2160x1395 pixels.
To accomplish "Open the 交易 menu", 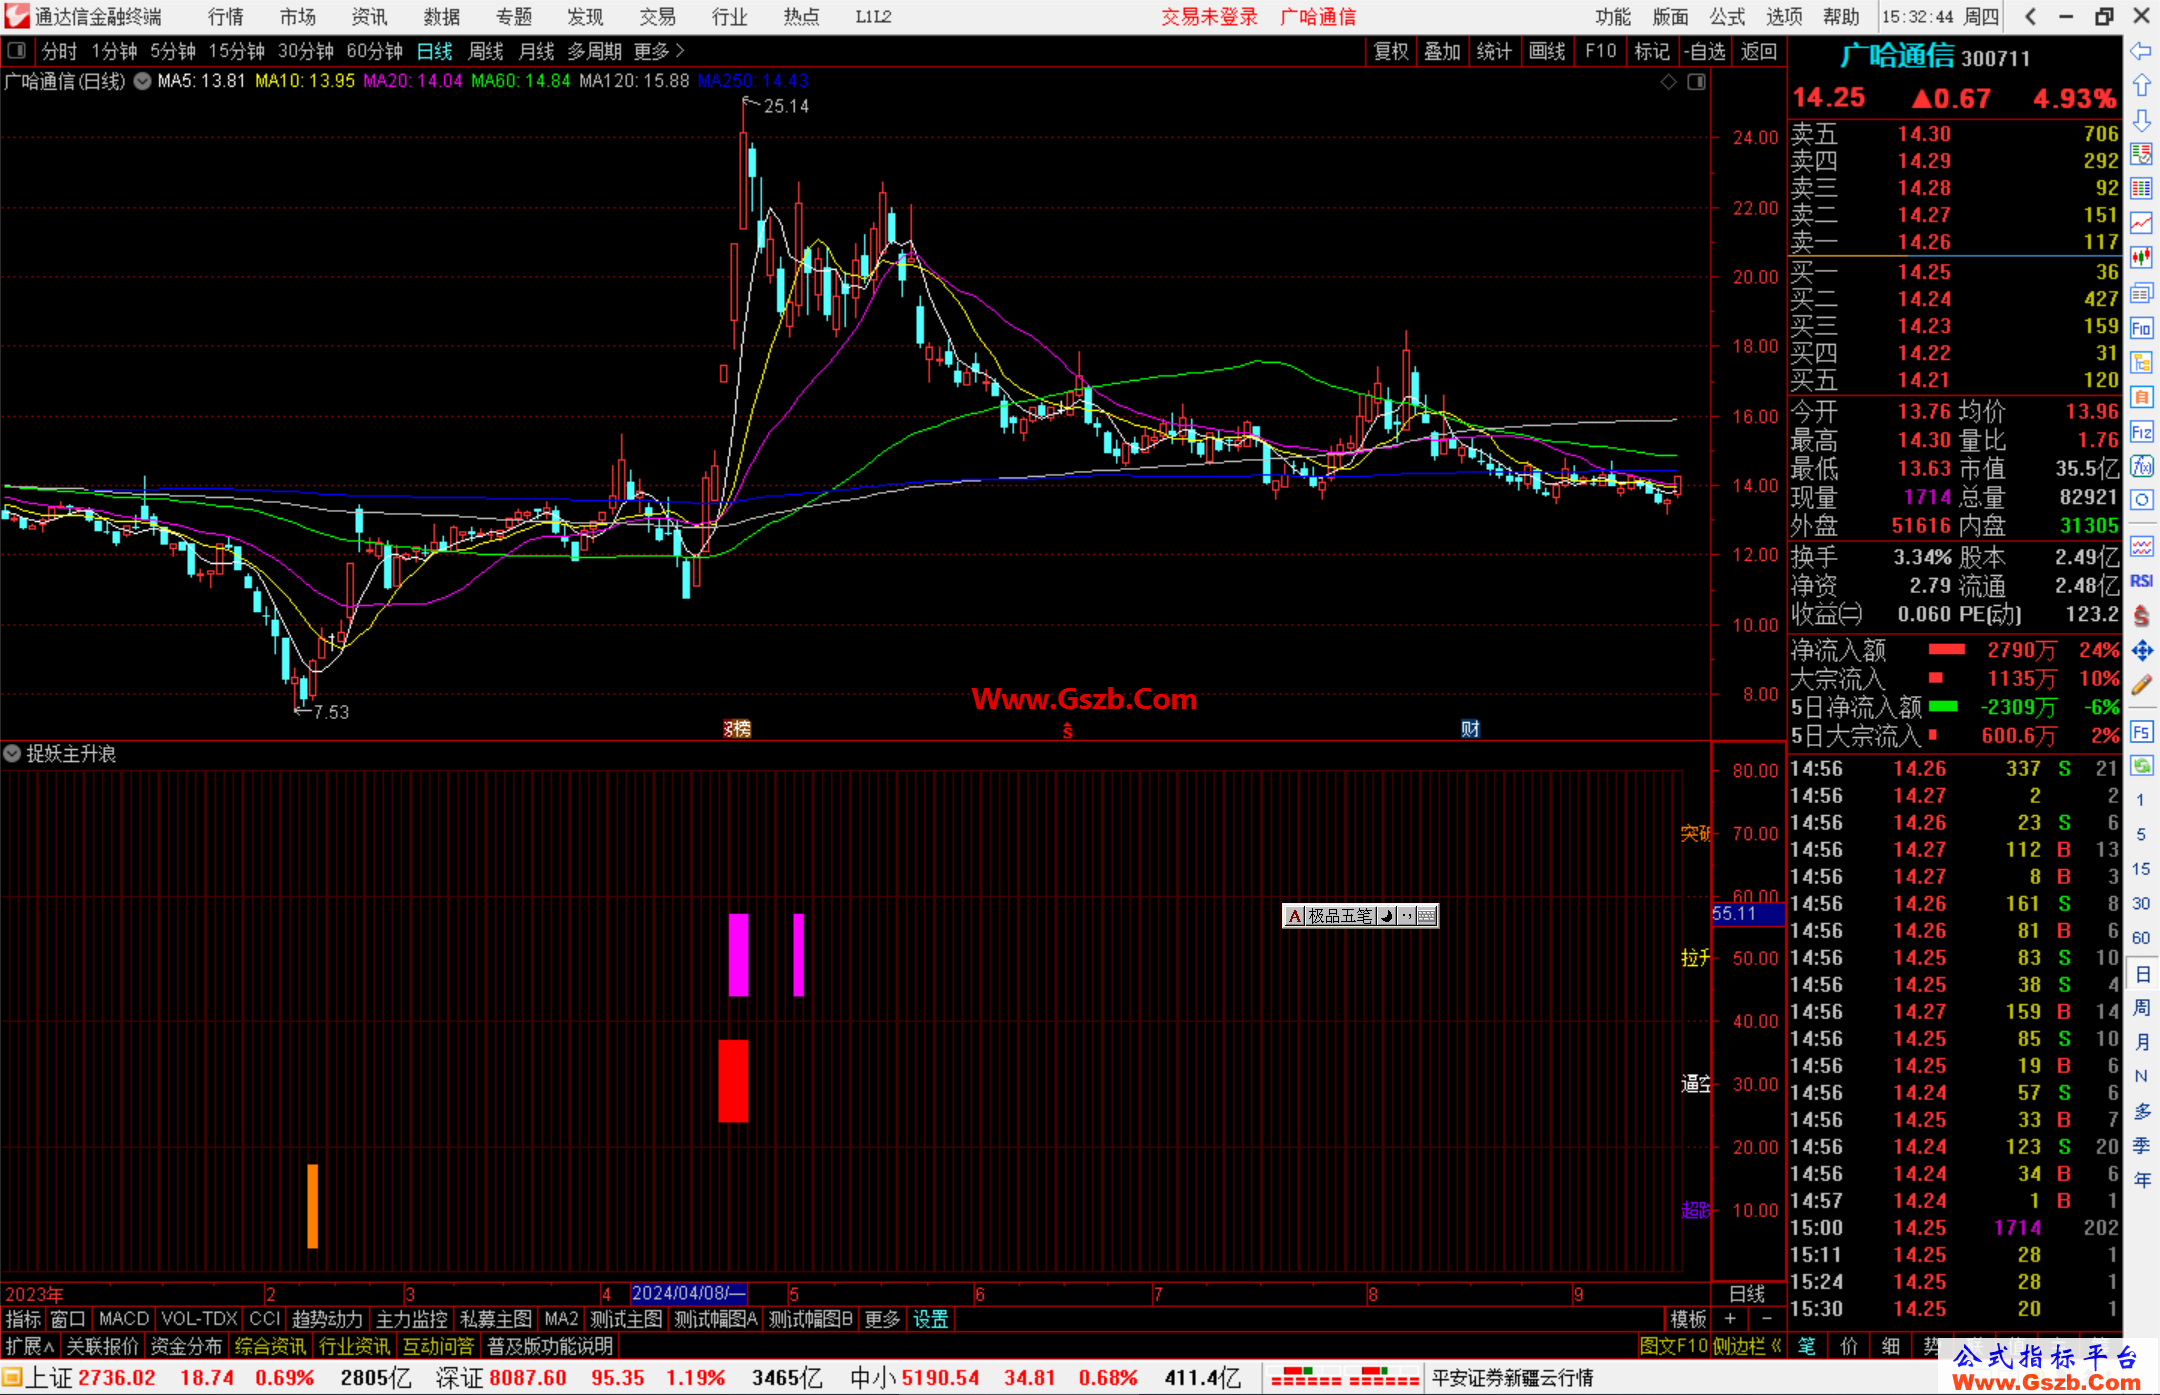I will pos(657,16).
